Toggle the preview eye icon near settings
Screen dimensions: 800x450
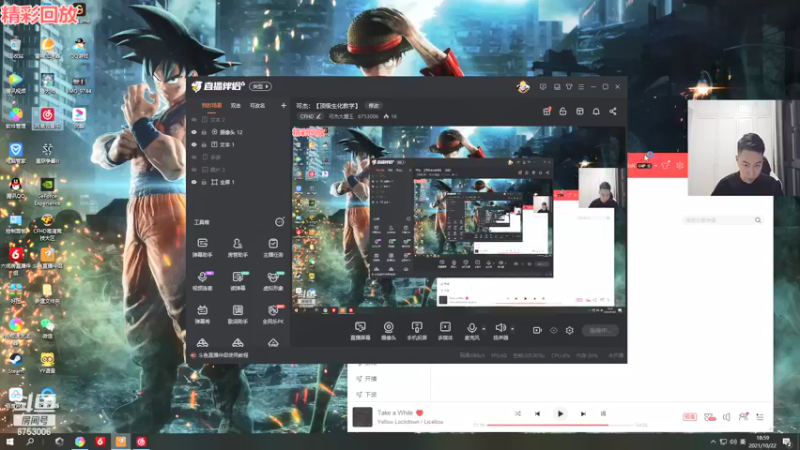point(554,331)
